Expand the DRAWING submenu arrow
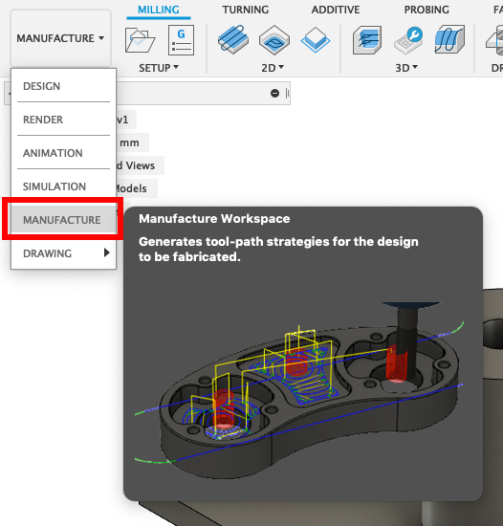The width and height of the screenshot is (503, 526). click(107, 253)
